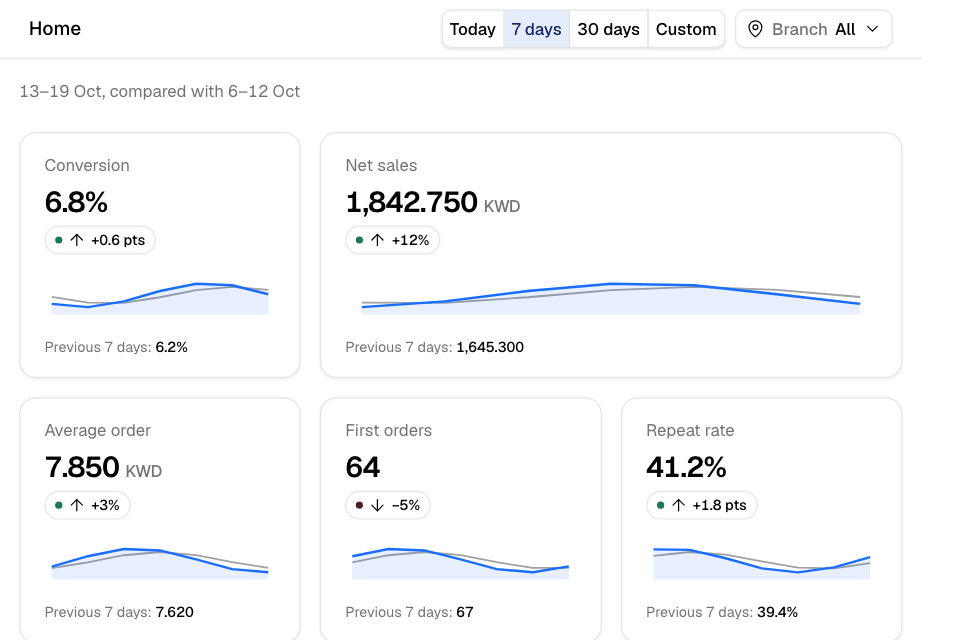
Task: Choose the 30 days range
Action: 609,29
